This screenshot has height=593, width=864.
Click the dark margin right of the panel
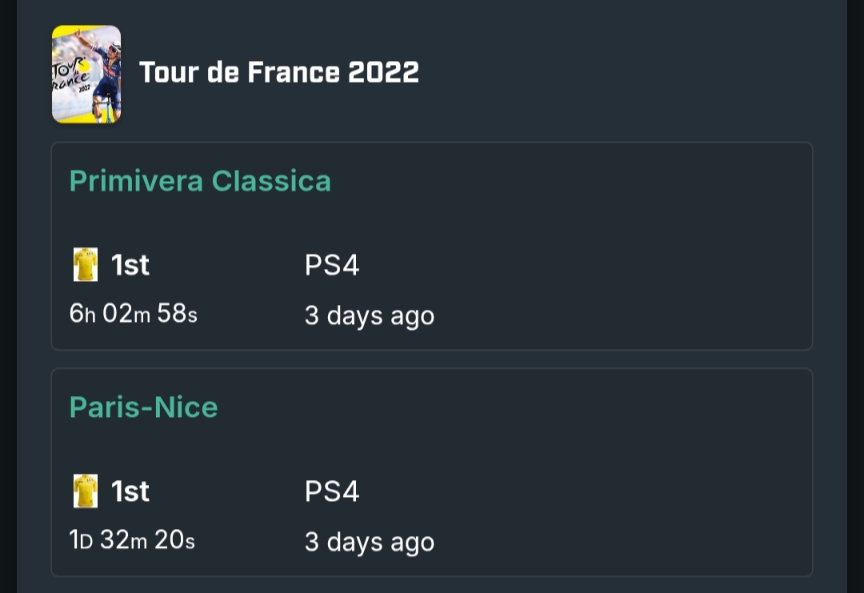pos(855,300)
